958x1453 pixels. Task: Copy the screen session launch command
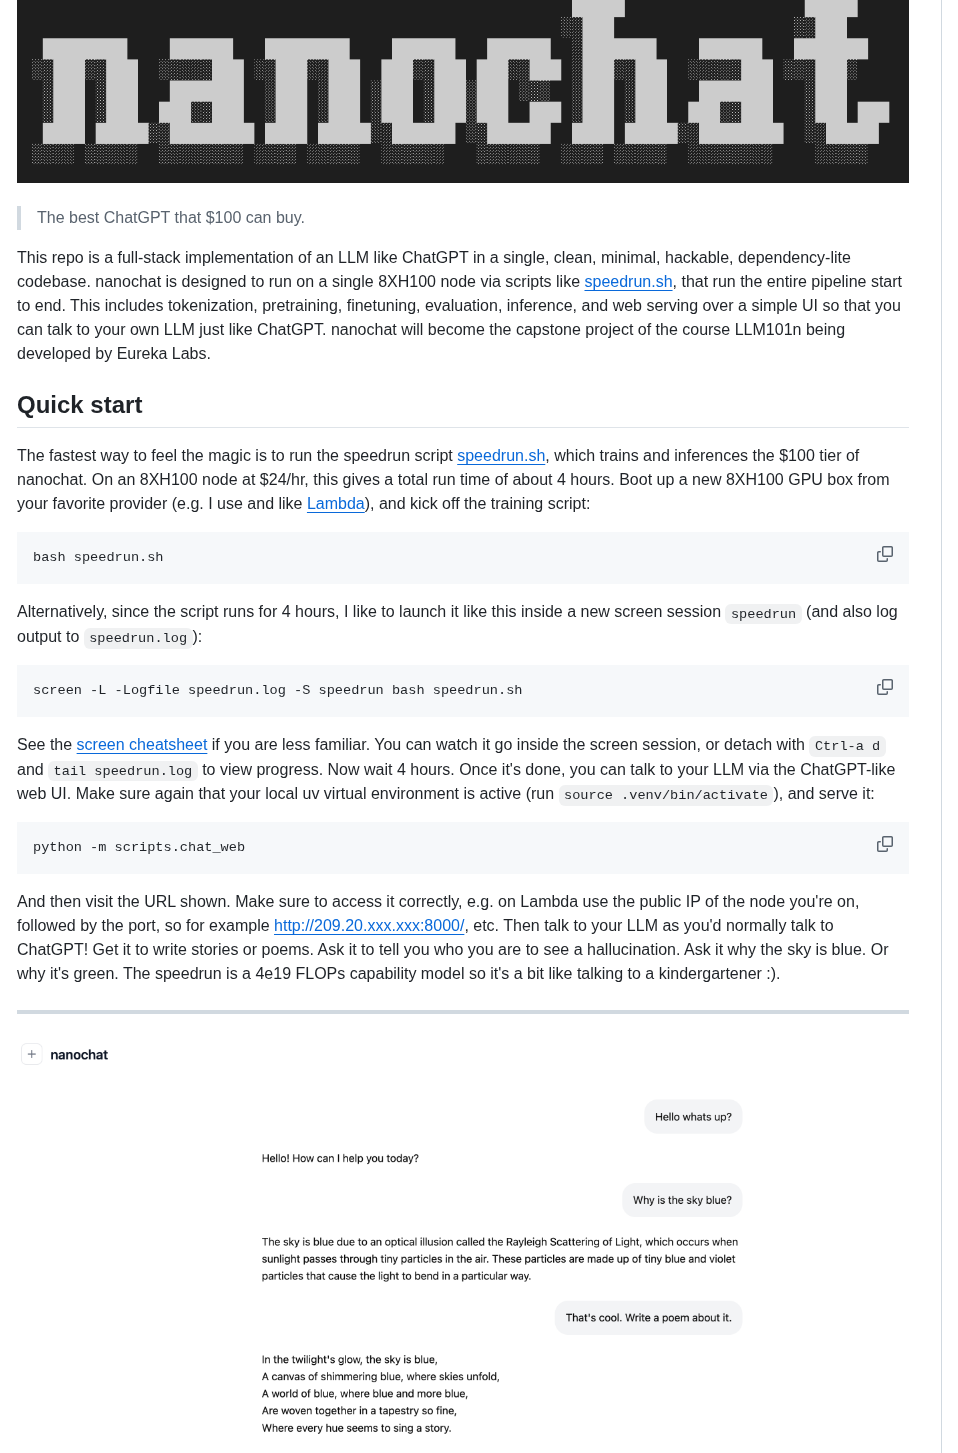pyautogui.click(x=884, y=687)
